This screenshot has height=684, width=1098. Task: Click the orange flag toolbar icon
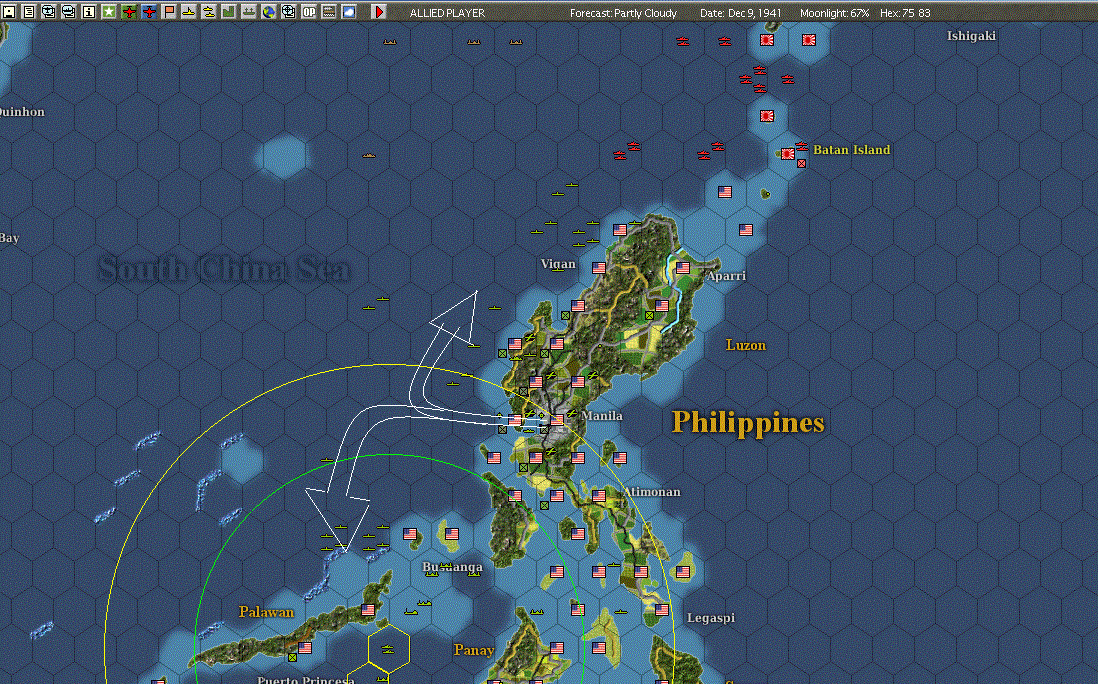coord(169,12)
